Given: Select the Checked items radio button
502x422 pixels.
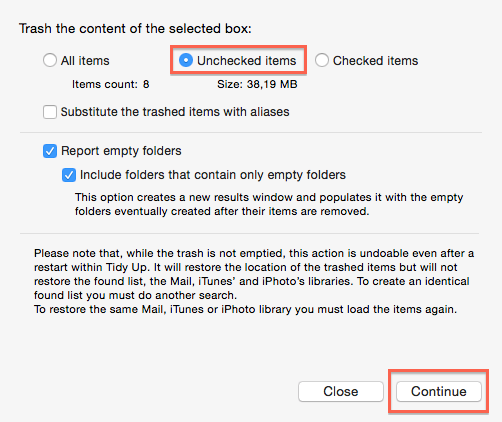Looking at the screenshot, I should pos(322,60).
